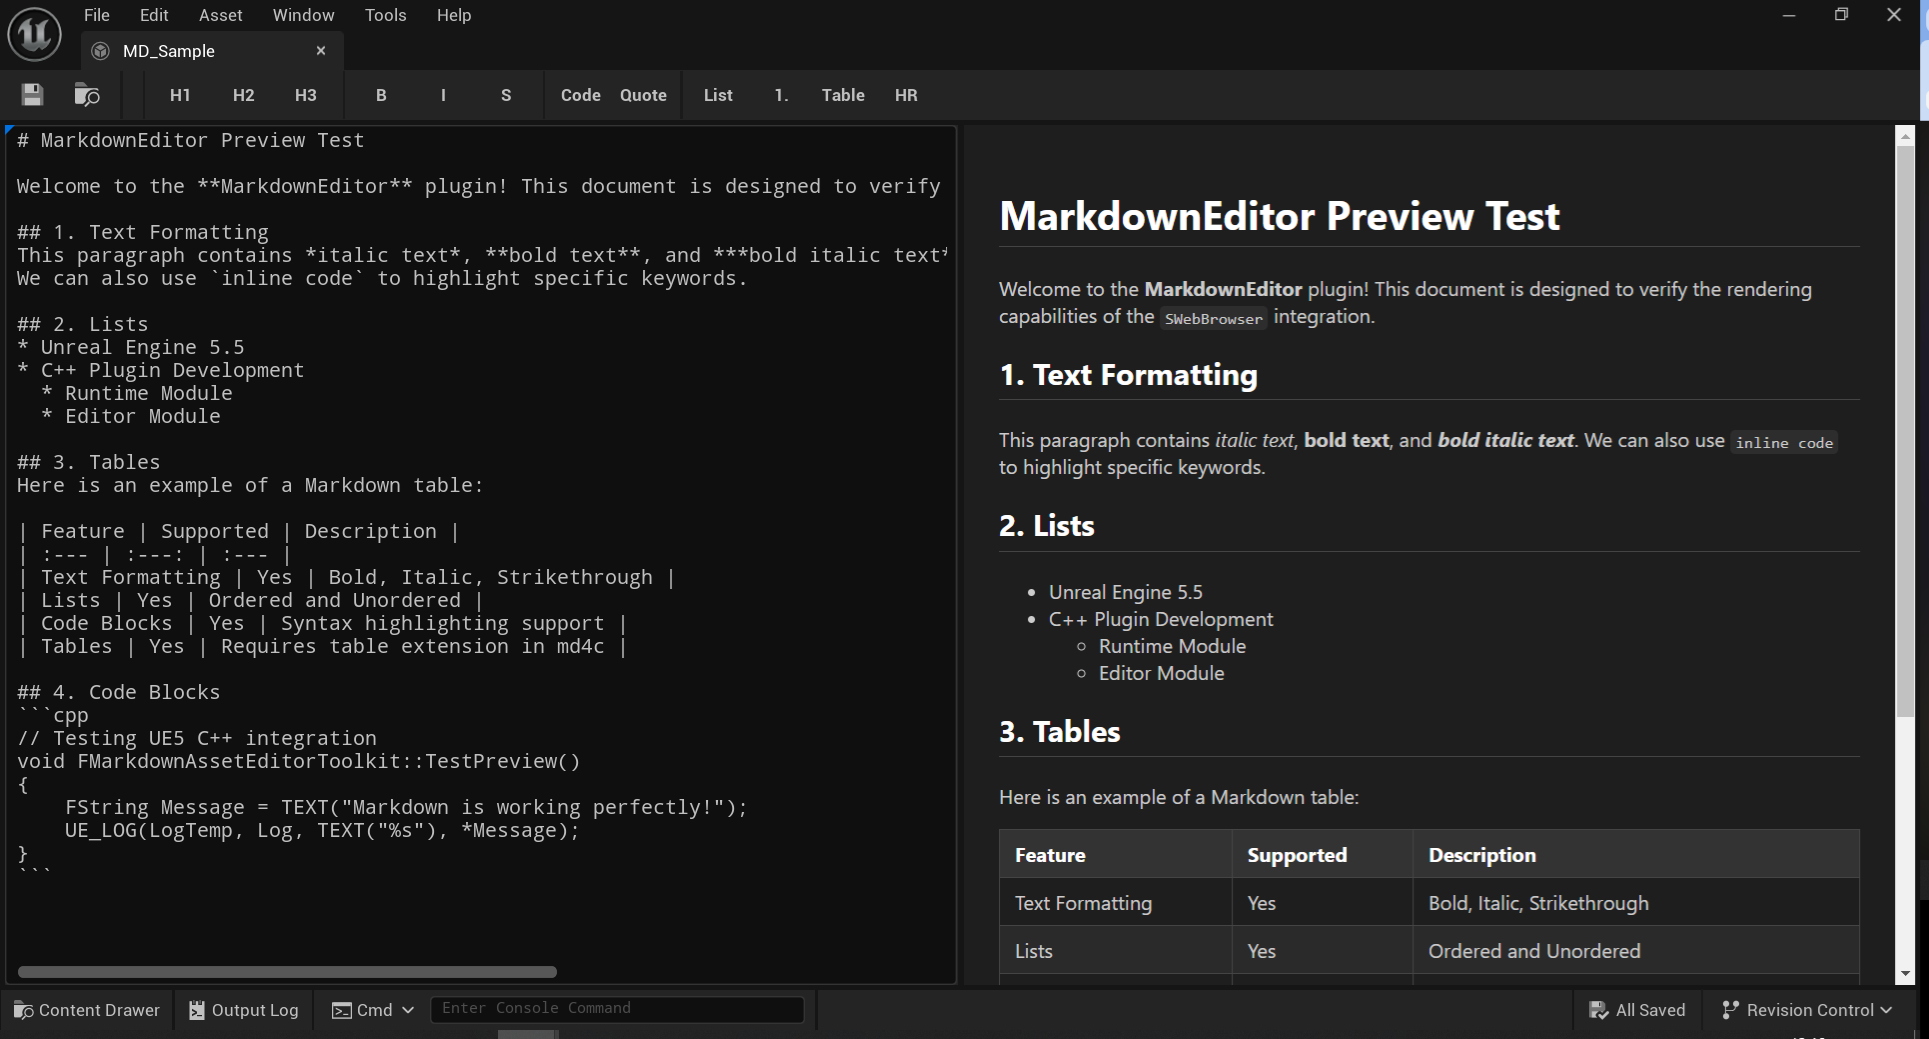Insert a horizontal rule with HR

(x=906, y=95)
